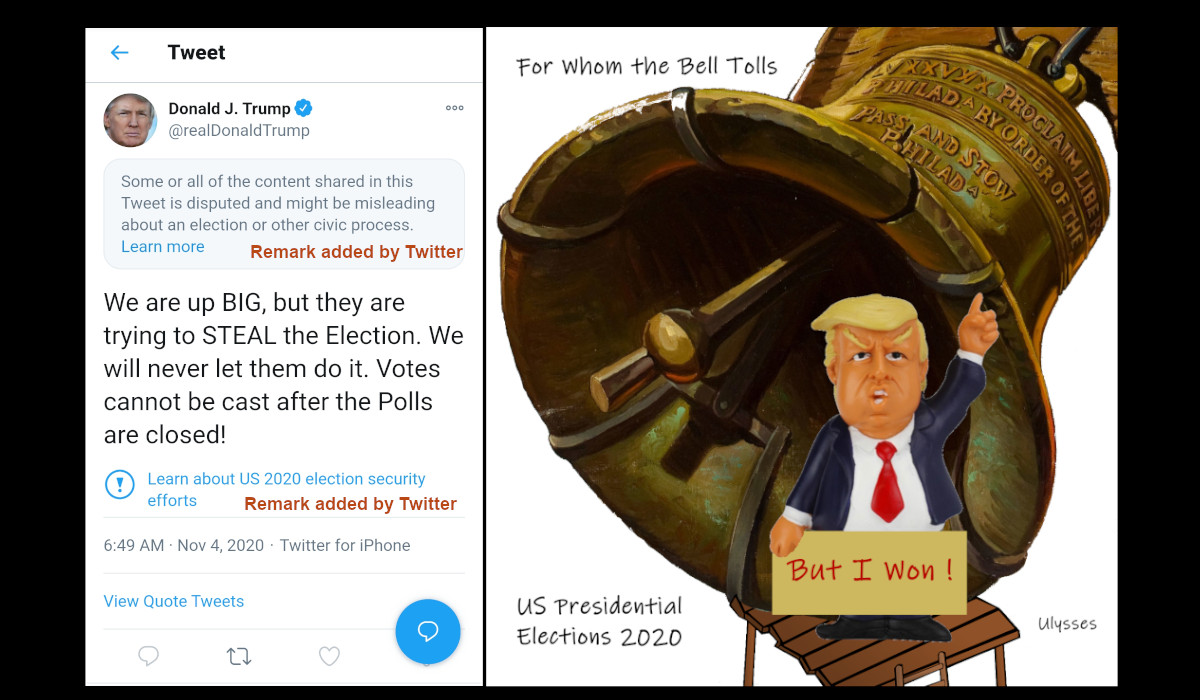Click the exclamation info circle icon
Viewport: 1200px width, 700px height.
(x=119, y=485)
